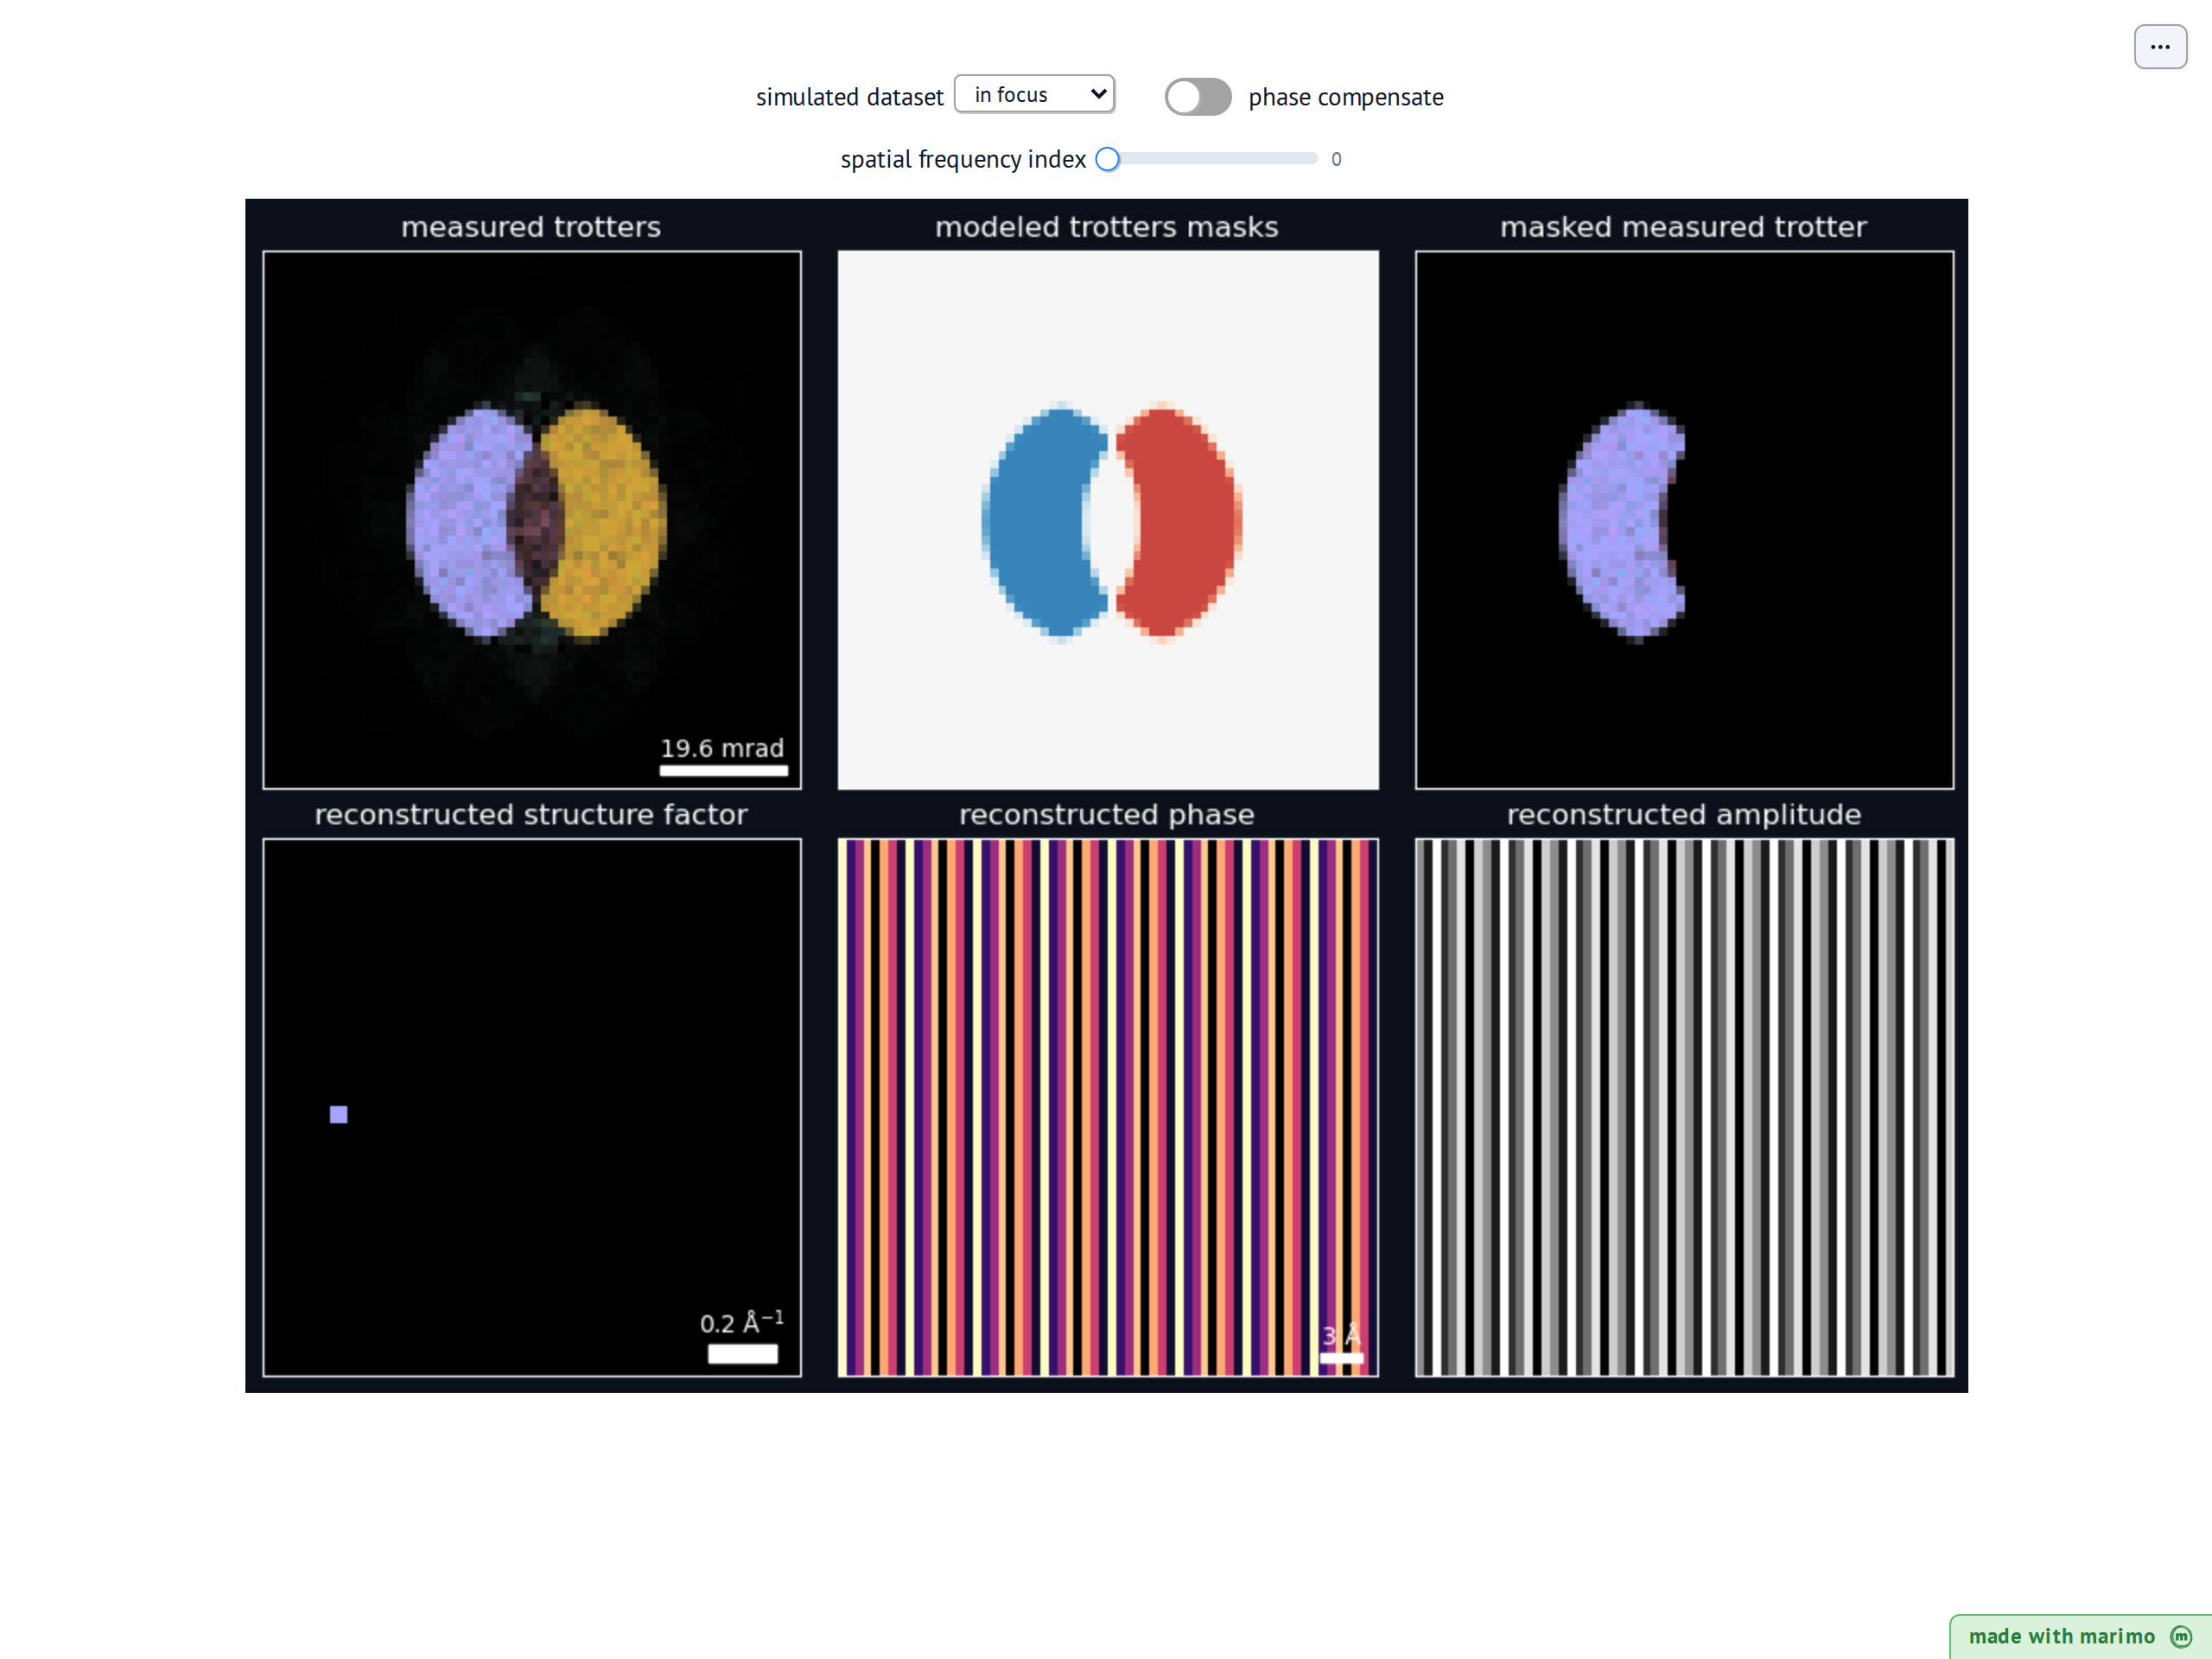
Task: Click the marimo logo icon
Action: 2181,1636
